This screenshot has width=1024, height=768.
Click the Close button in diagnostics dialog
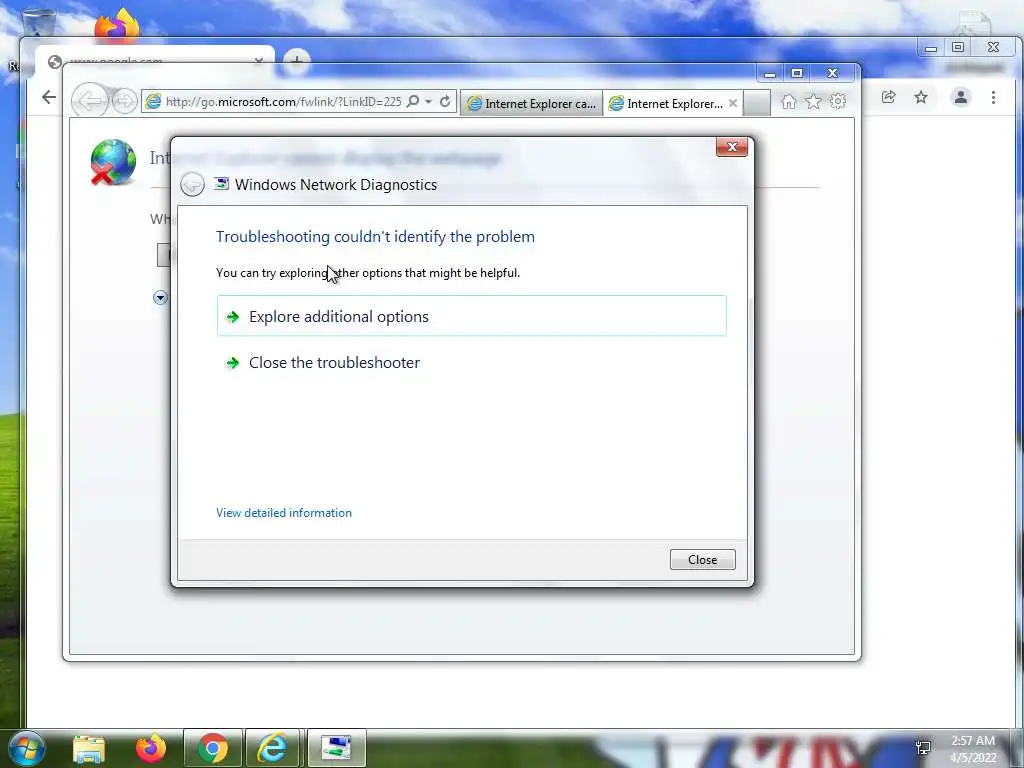702,560
